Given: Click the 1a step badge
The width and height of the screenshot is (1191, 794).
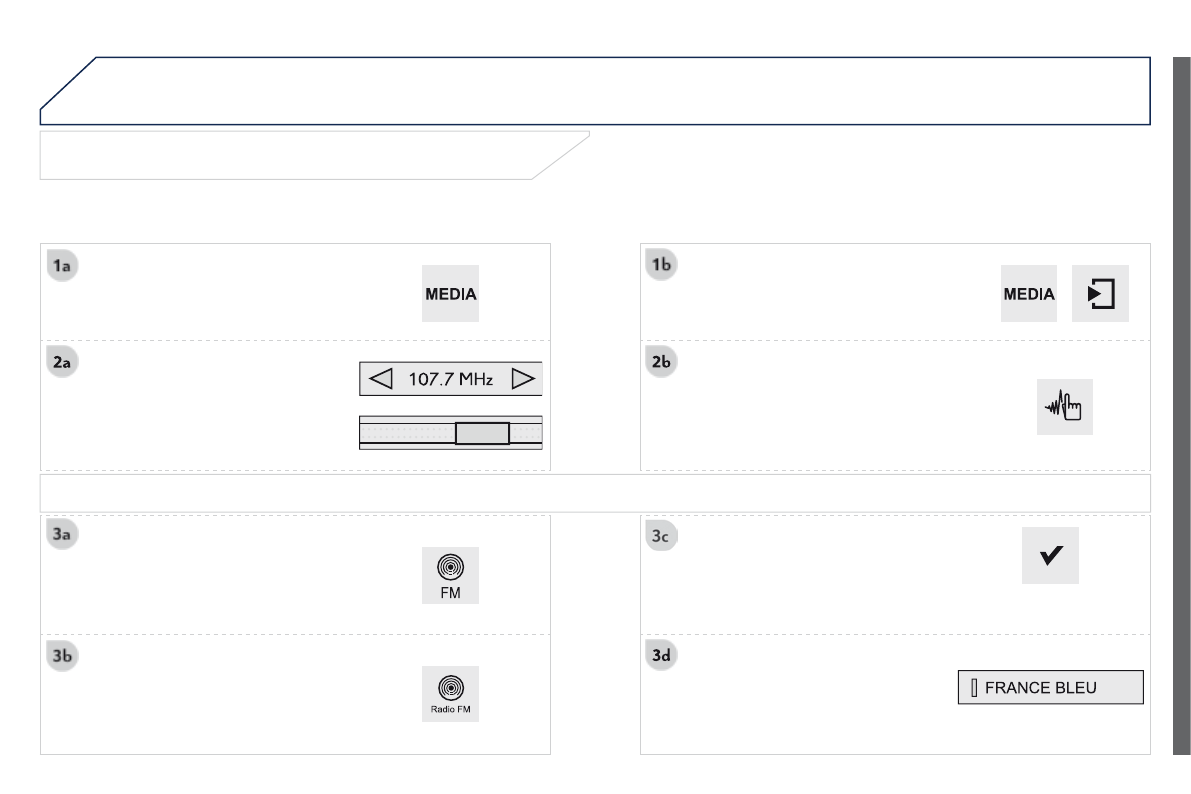Looking at the screenshot, I should [63, 265].
